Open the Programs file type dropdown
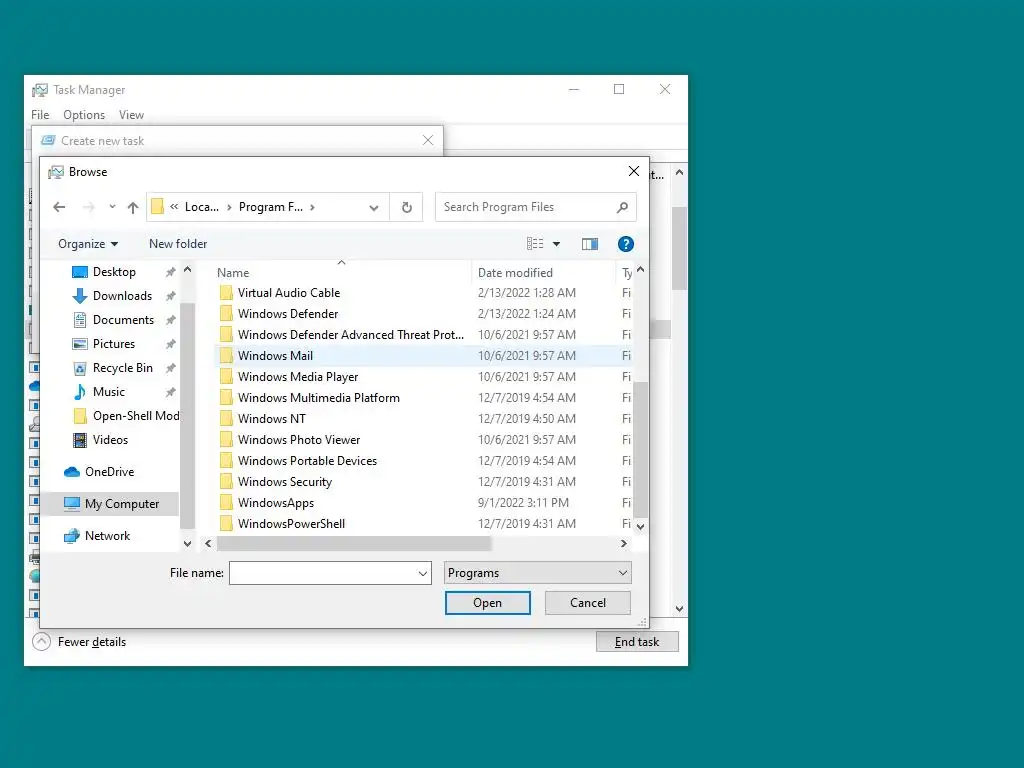 point(537,573)
